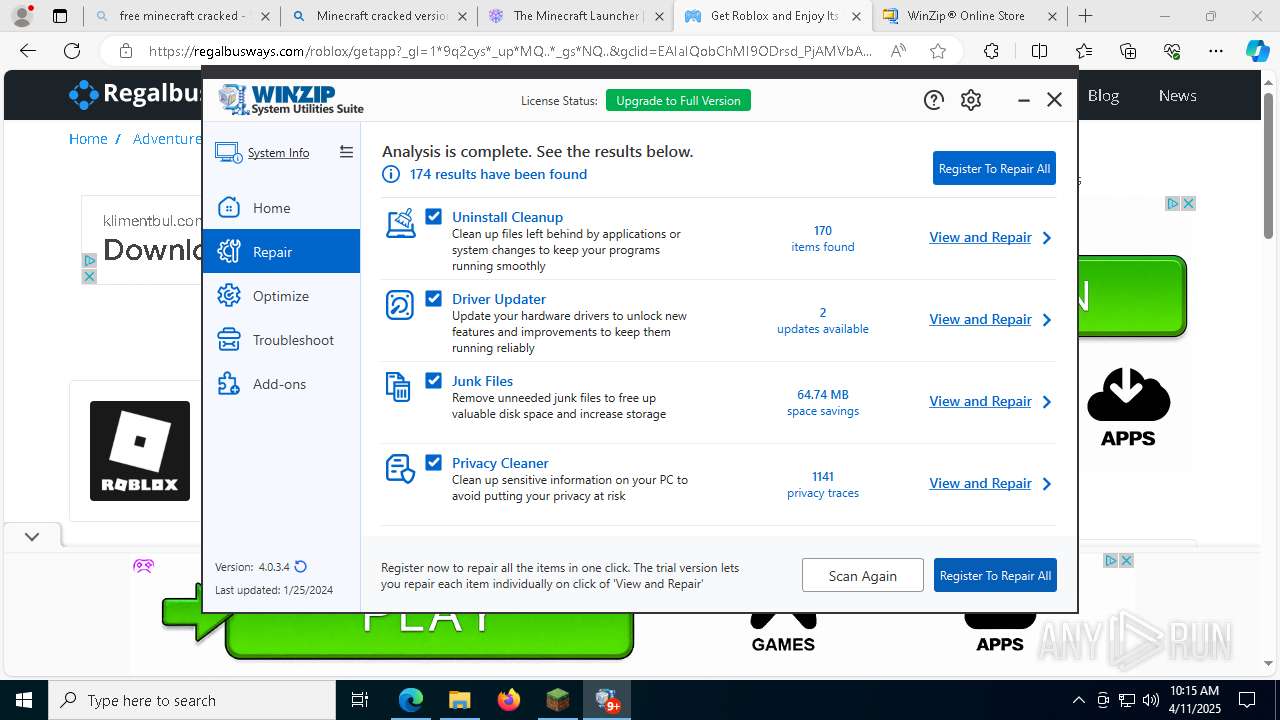
Task: Open Microsoft Edge from the taskbar
Action: [411, 700]
